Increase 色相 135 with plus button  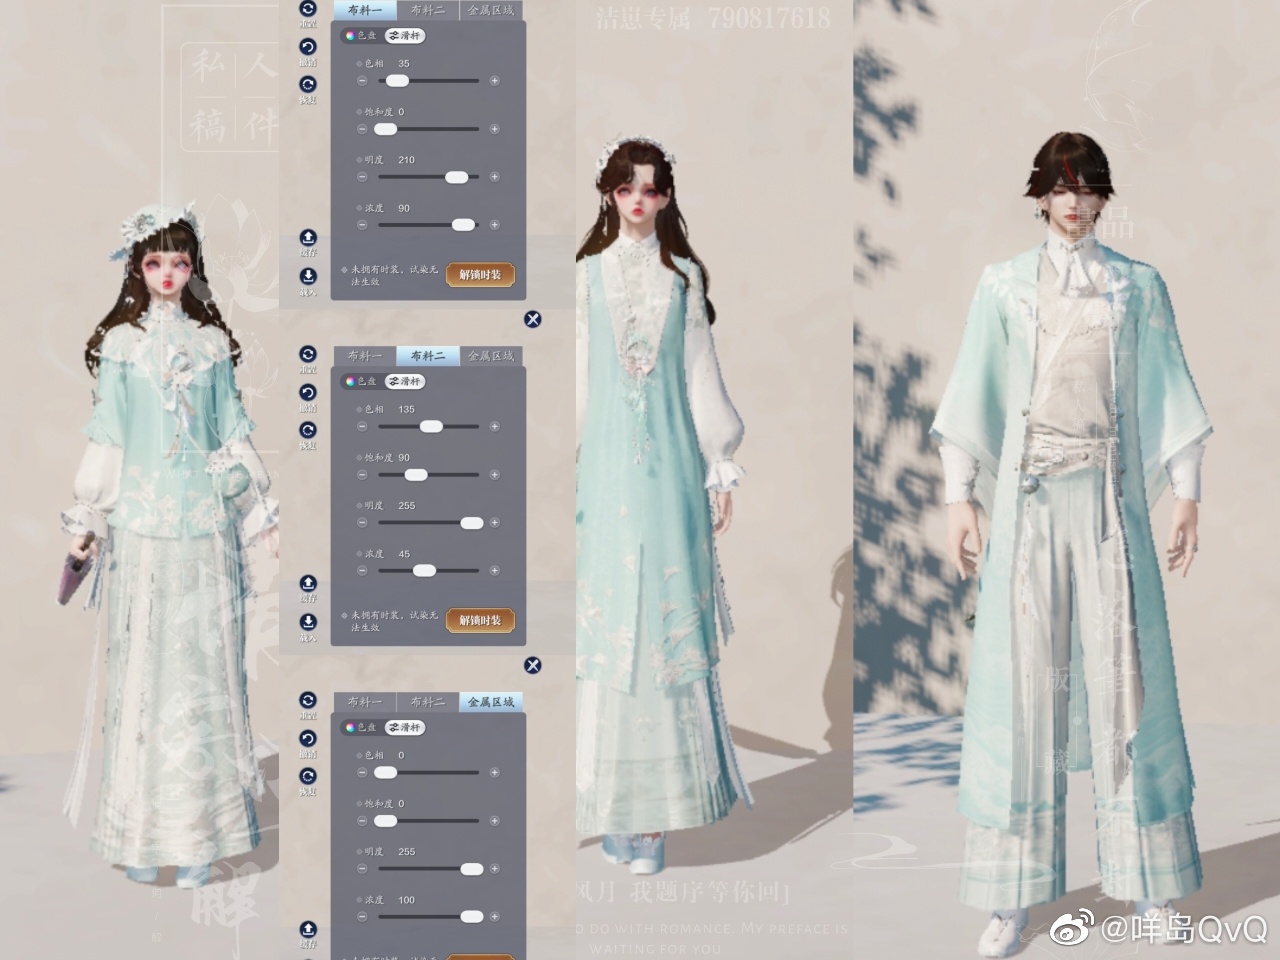(x=494, y=427)
